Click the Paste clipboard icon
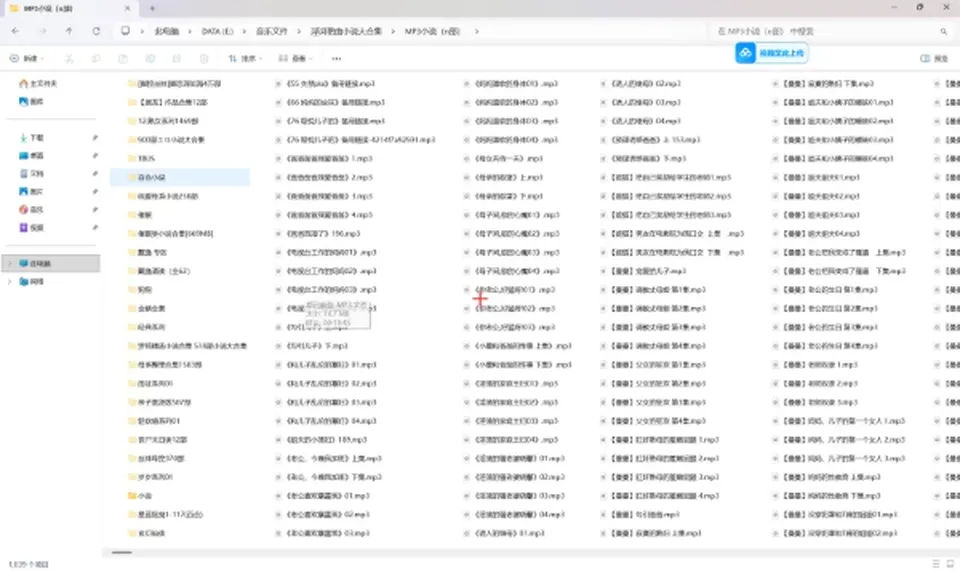The width and height of the screenshot is (960, 571). point(123,59)
